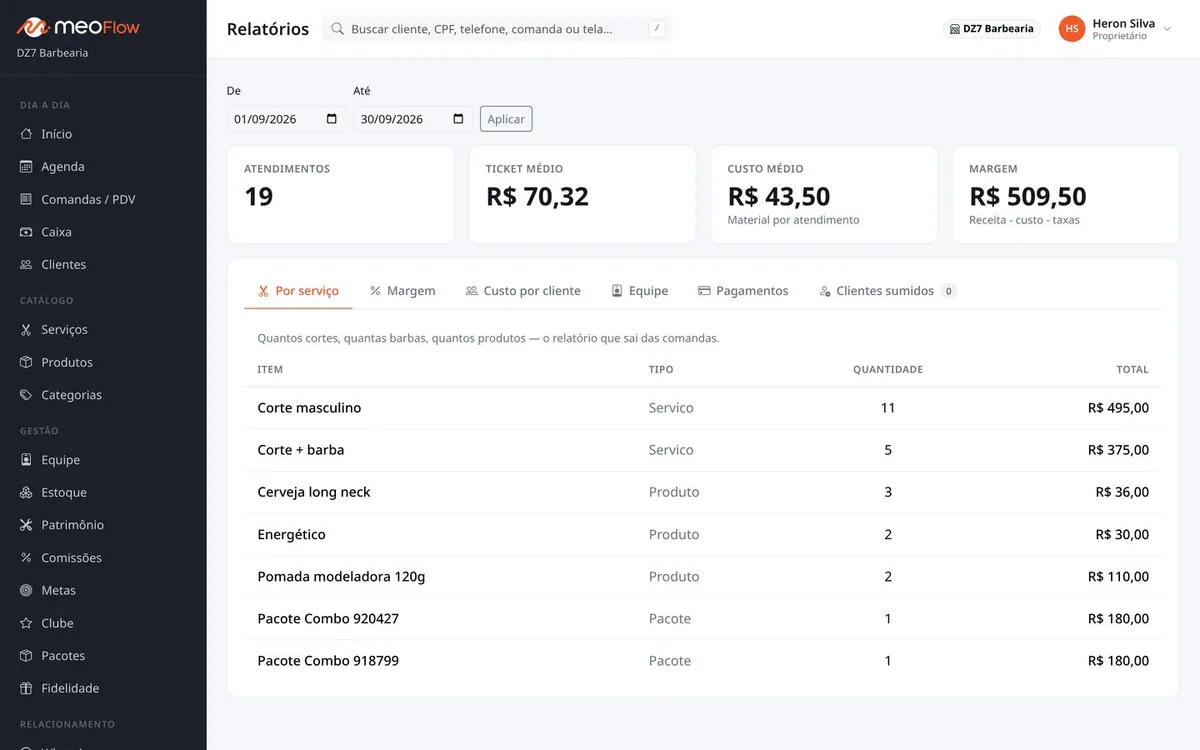Image resolution: width=1200 pixels, height=750 pixels.
Task: Click the Pacotes package icon
Action: pos(26,656)
